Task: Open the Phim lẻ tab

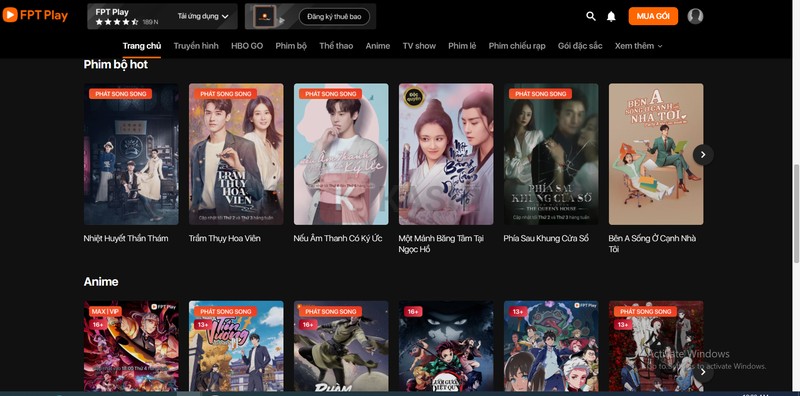Action: pos(462,46)
